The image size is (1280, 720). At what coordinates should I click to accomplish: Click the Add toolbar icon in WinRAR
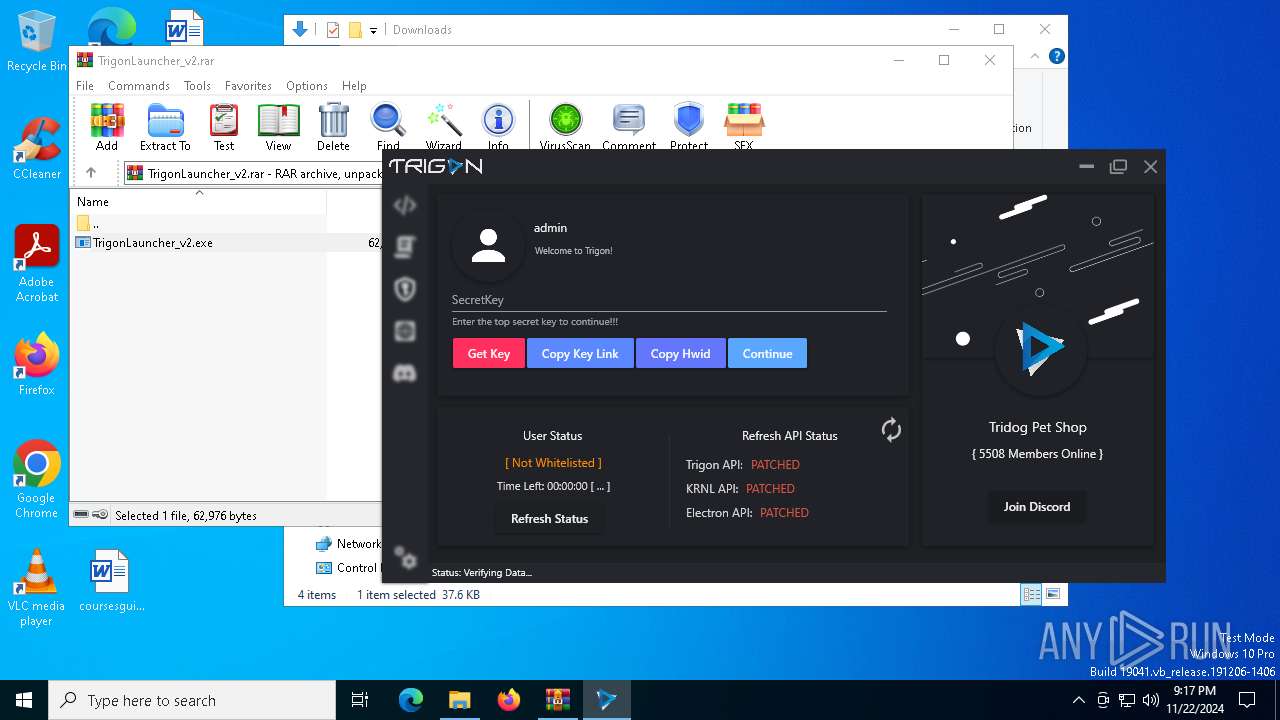click(x=107, y=127)
